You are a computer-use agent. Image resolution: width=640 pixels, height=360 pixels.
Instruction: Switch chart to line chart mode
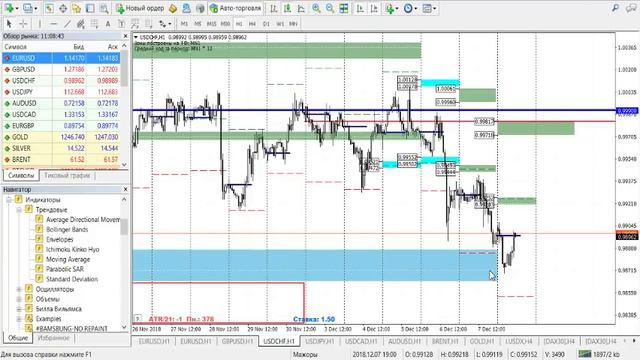(301, 8)
